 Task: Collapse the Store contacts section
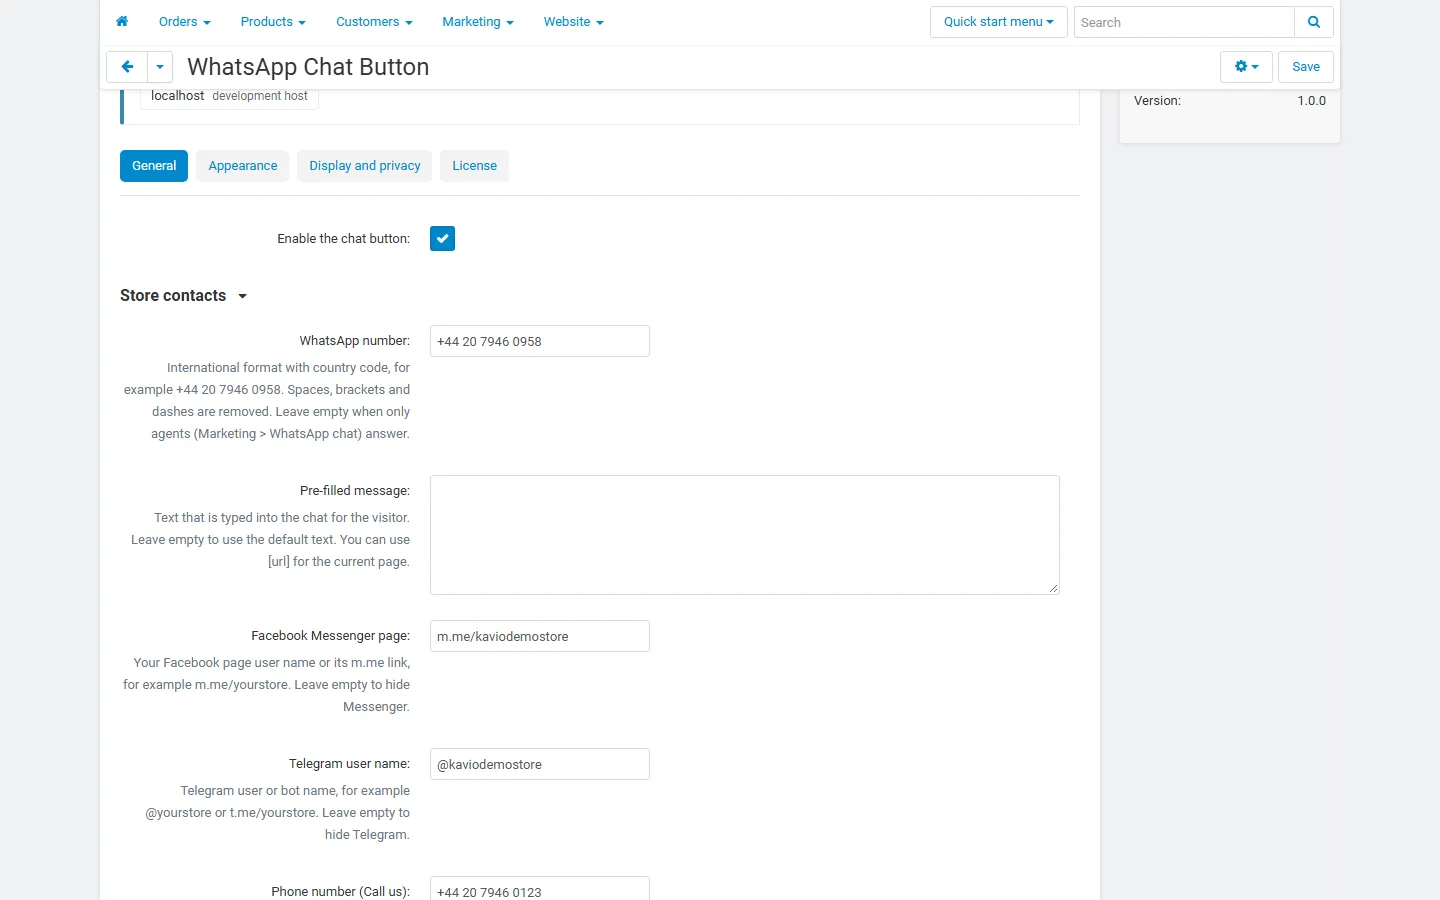pyautogui.click(x=184, y=296)
